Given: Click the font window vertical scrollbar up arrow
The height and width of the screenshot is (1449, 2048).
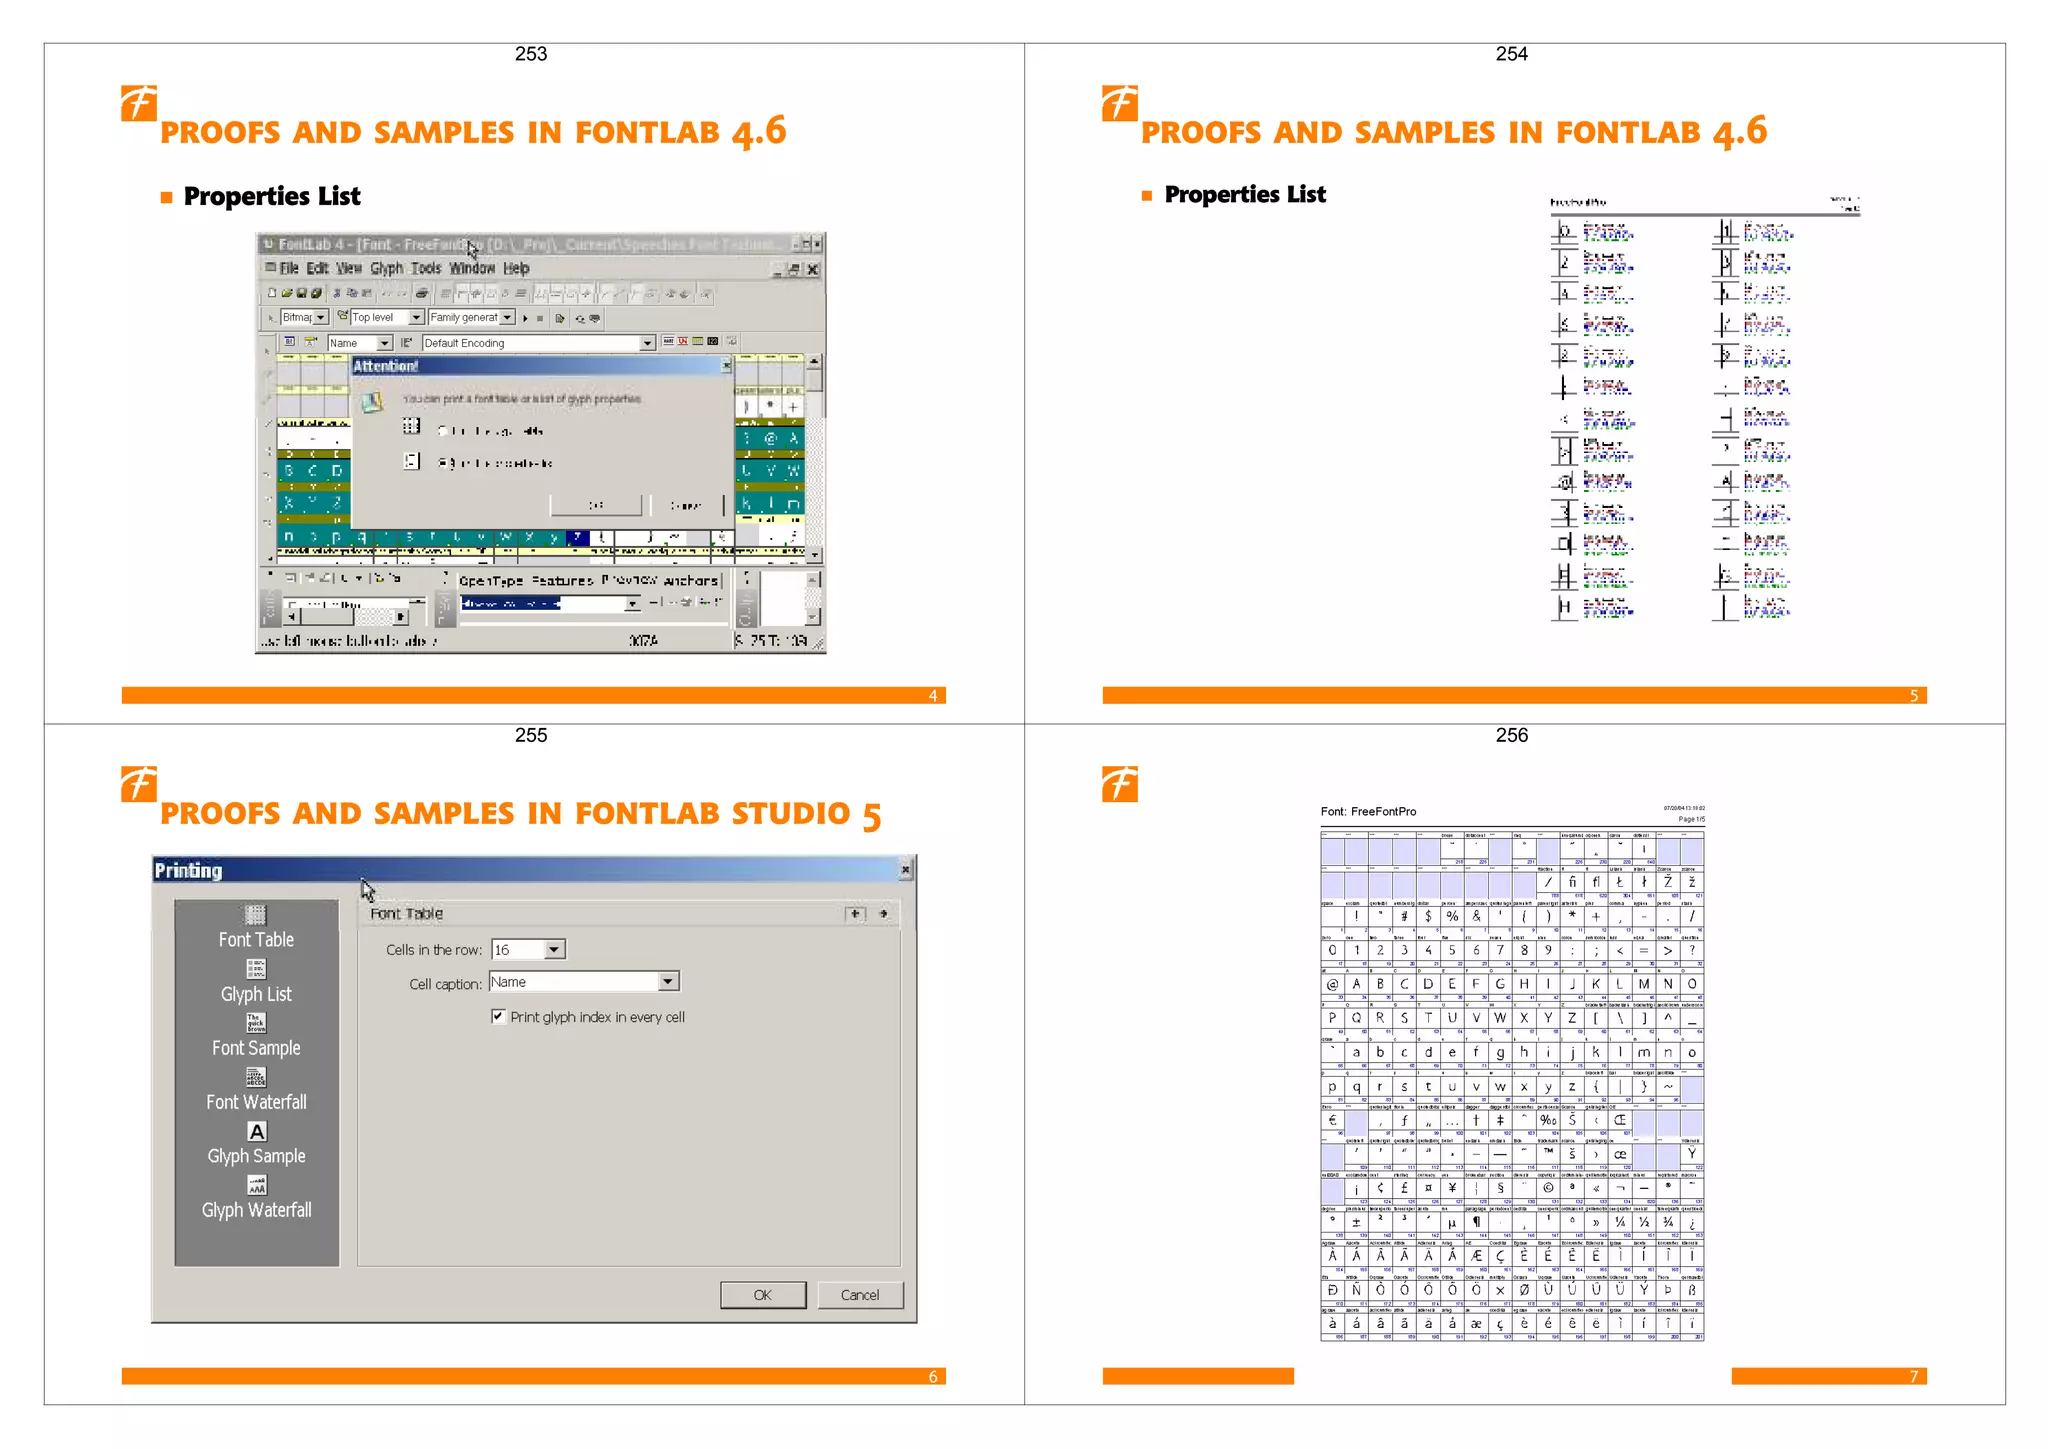Looking at the screenshot, I should click(814, 361).
